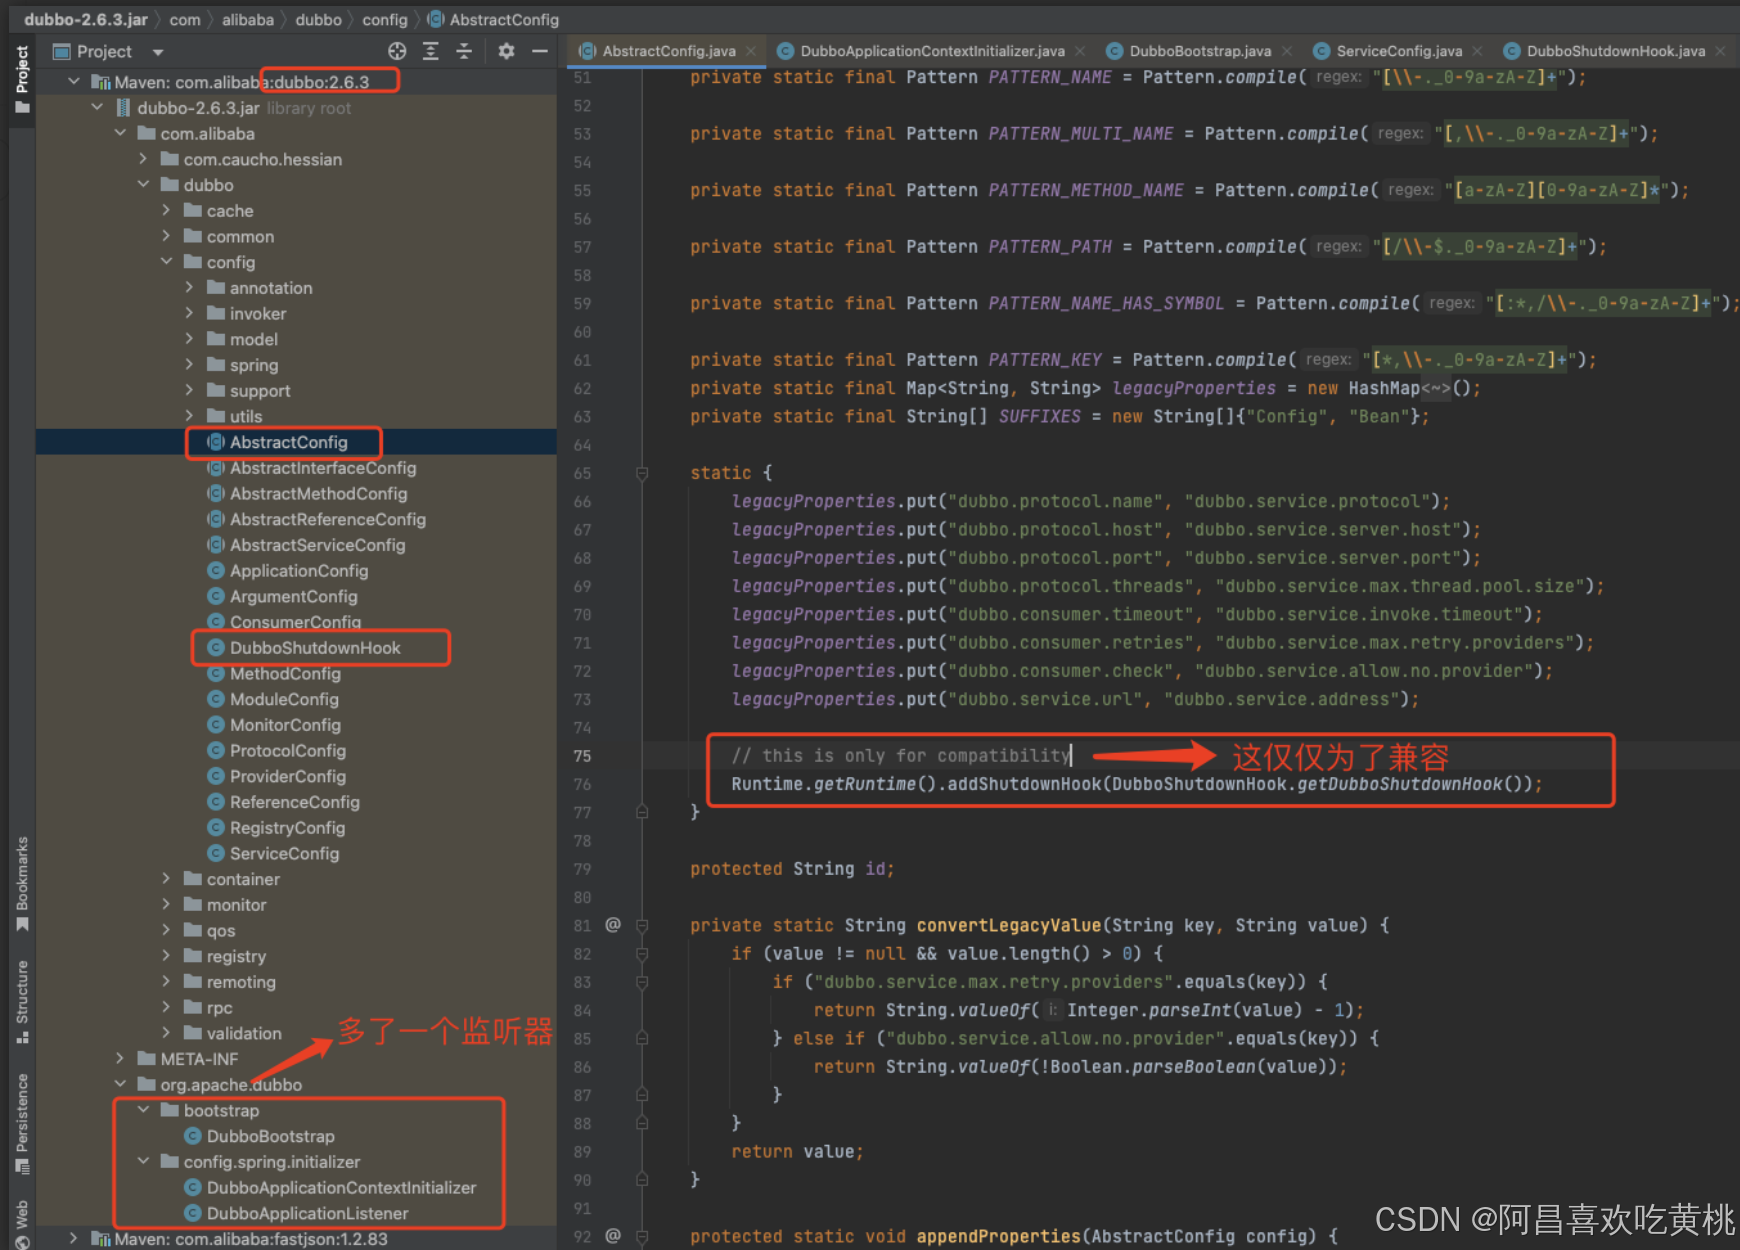Click the Expand All icon in Project panel
Image resolution: width=1740 pixels, height=1250 pixels.
tap(431, 51)
